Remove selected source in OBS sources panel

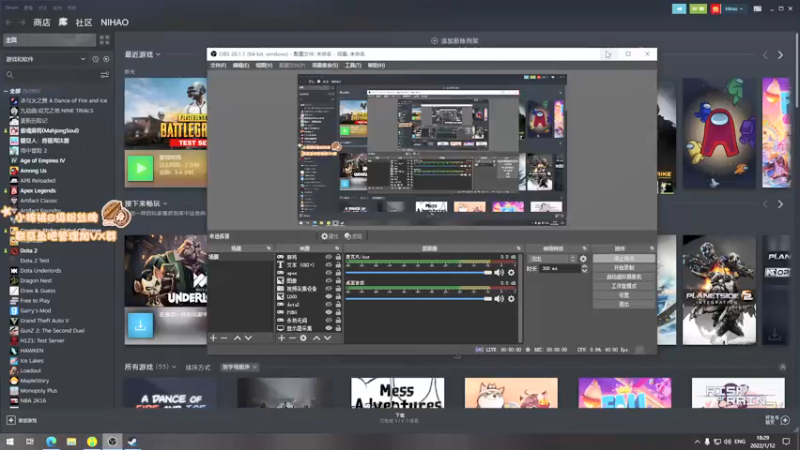tap(292, 338)
